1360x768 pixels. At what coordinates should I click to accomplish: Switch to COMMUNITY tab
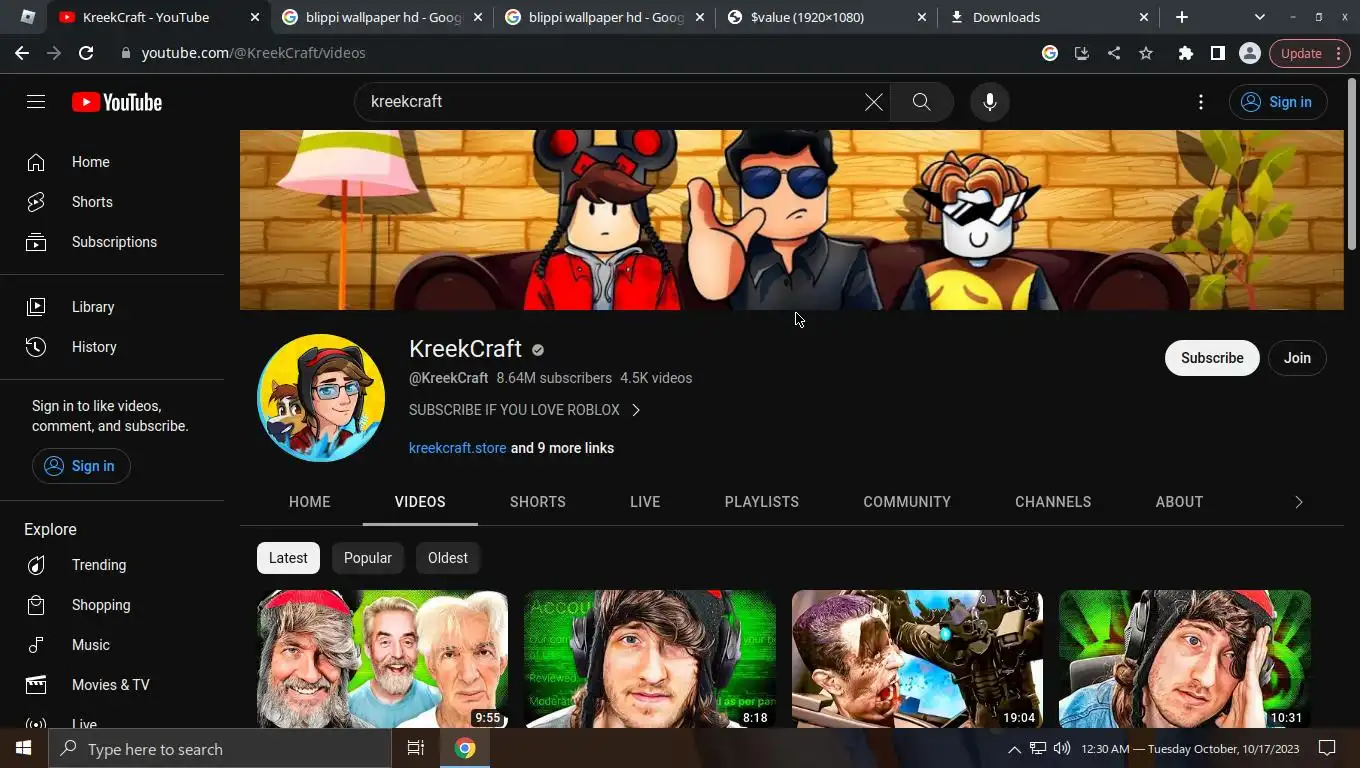907,502
